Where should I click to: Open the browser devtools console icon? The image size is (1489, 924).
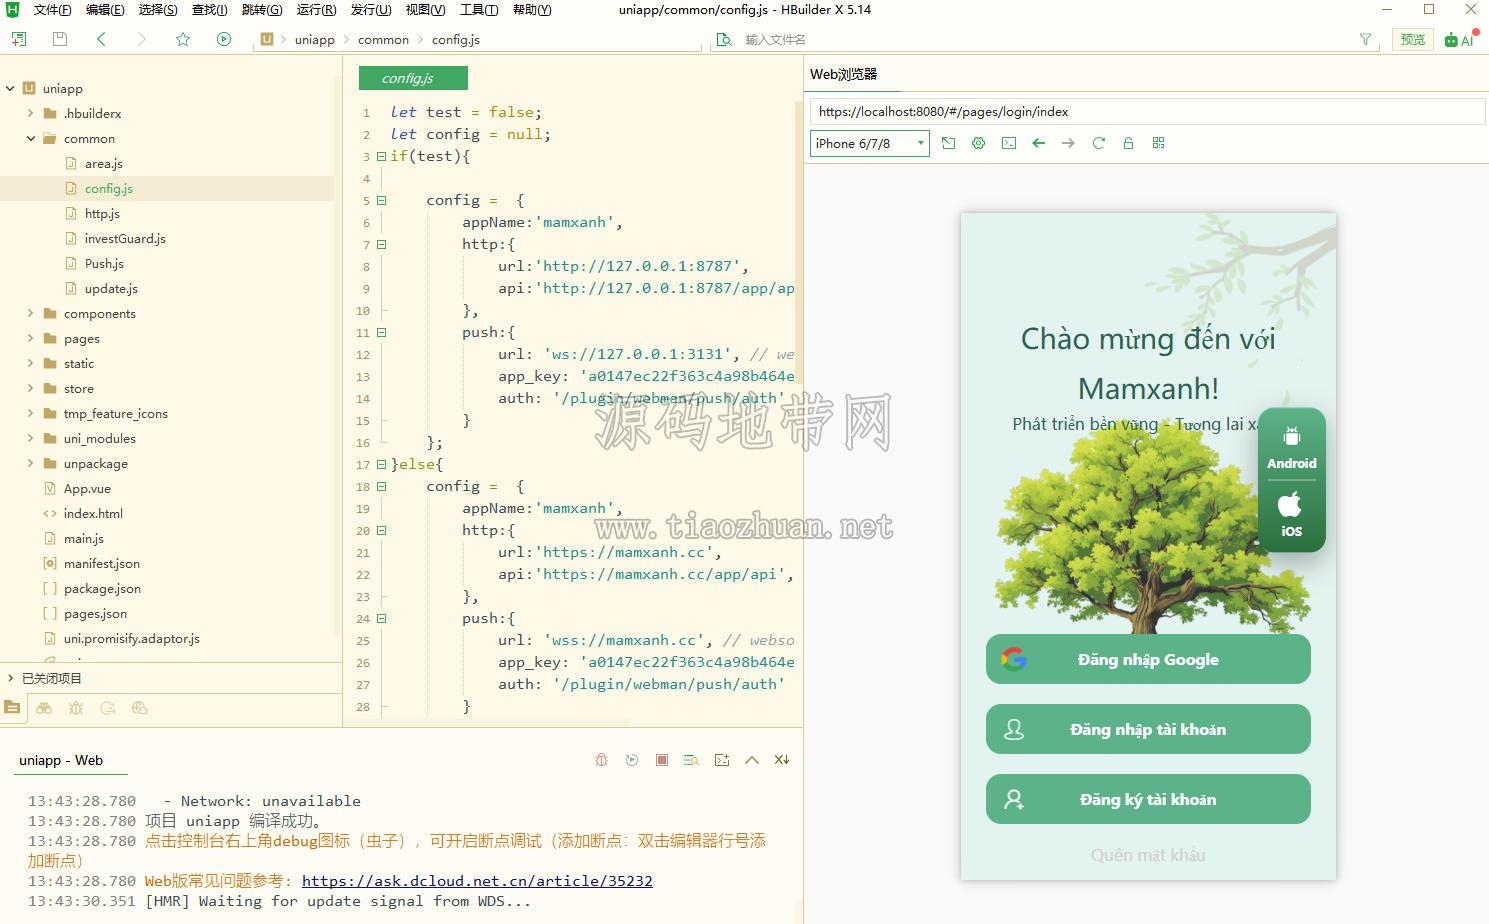coord(1009,143)
